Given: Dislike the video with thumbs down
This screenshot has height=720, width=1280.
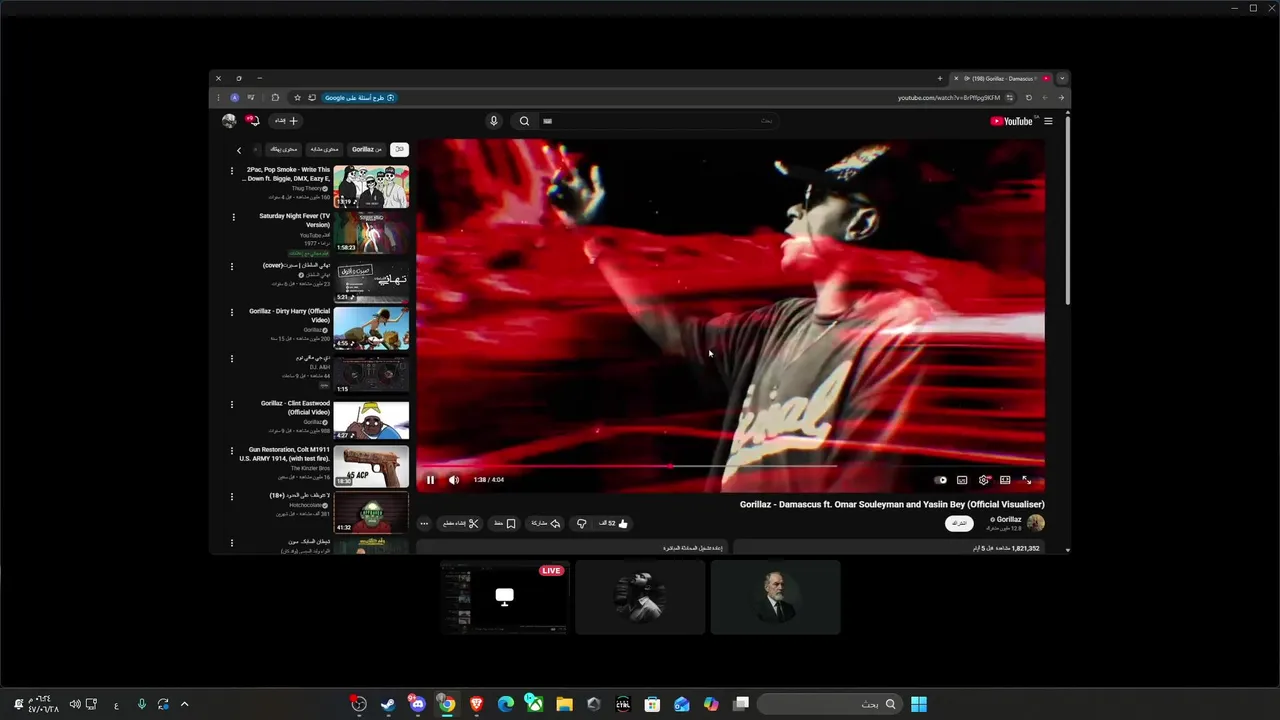Looking at the screenshot, I should point(581,523).
